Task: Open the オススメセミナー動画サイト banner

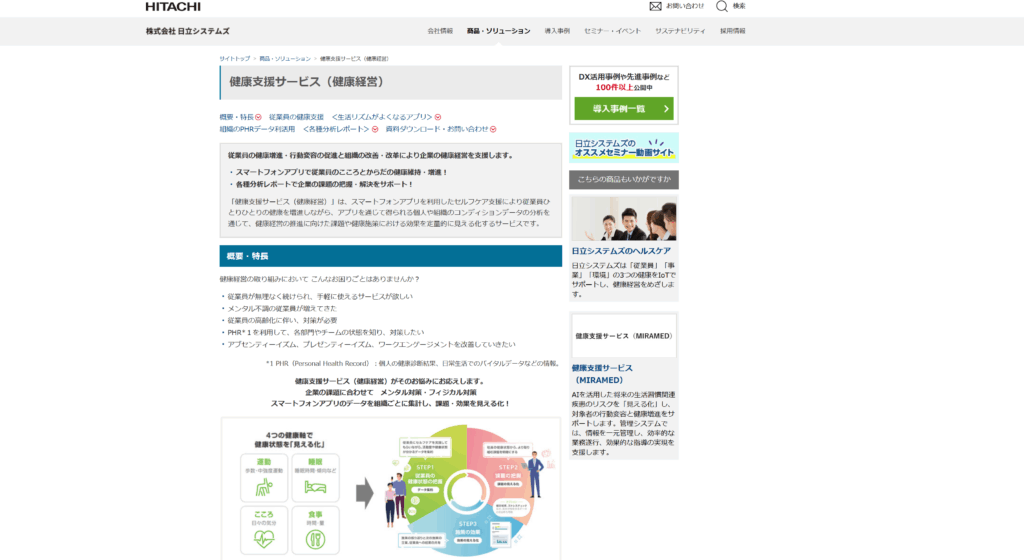Action: pyautogui.click(x=624, y=148)
